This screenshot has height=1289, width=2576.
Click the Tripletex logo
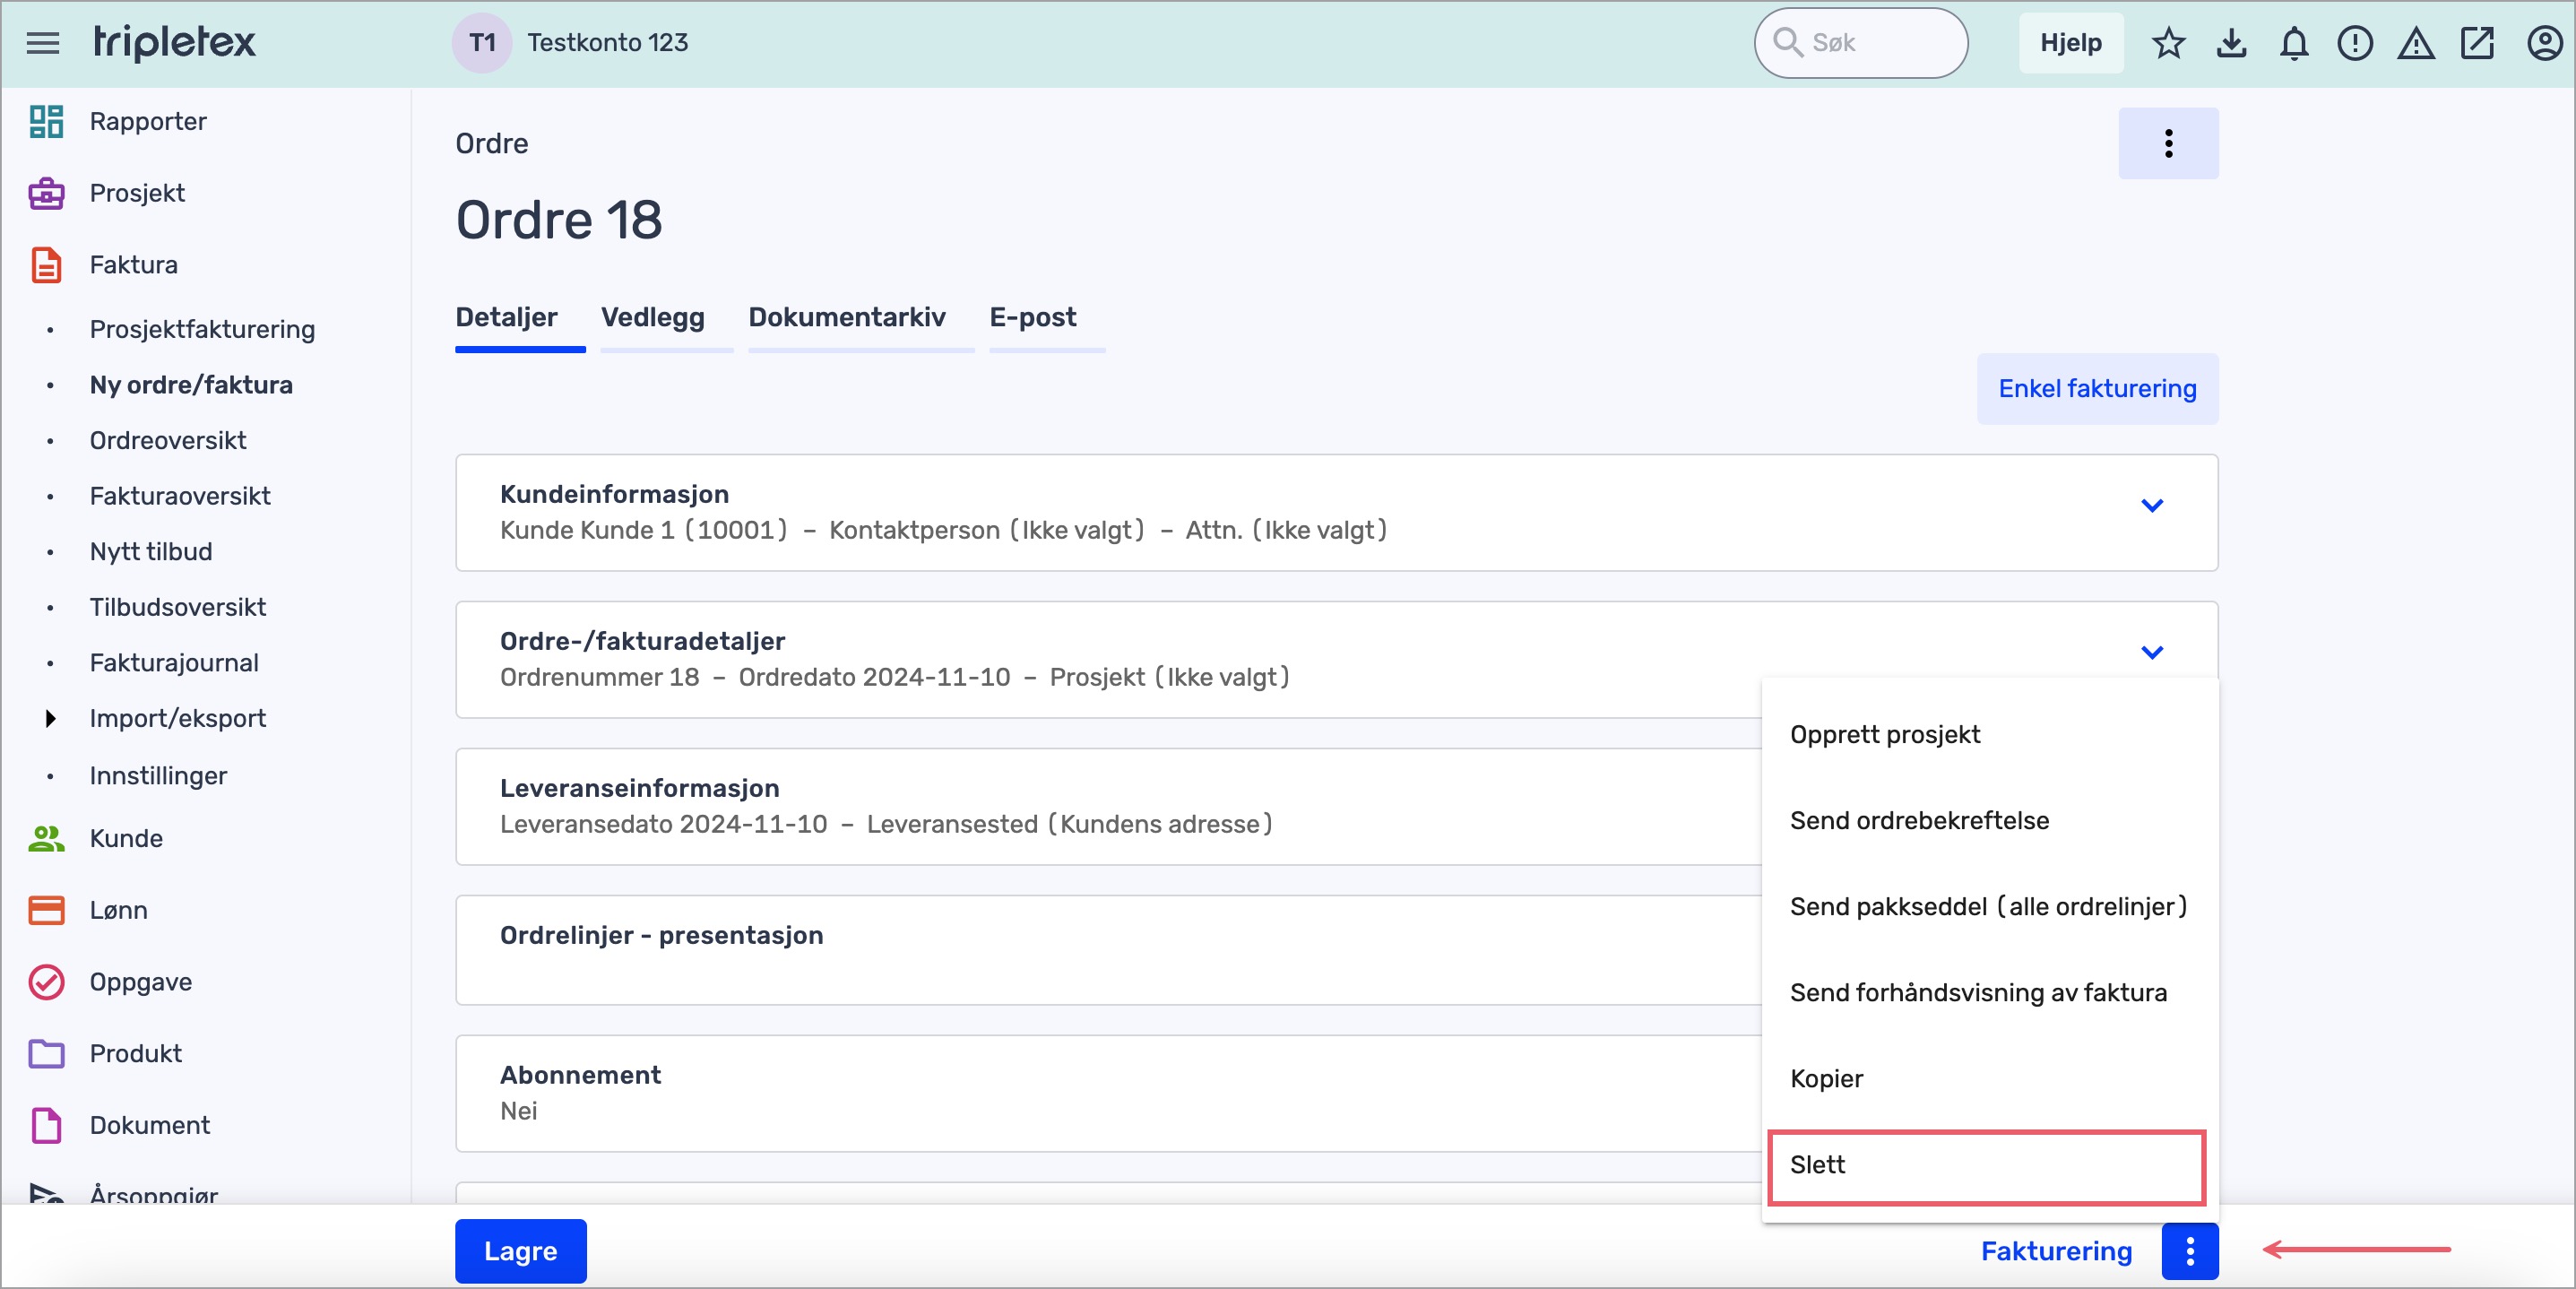click(175, 42)
